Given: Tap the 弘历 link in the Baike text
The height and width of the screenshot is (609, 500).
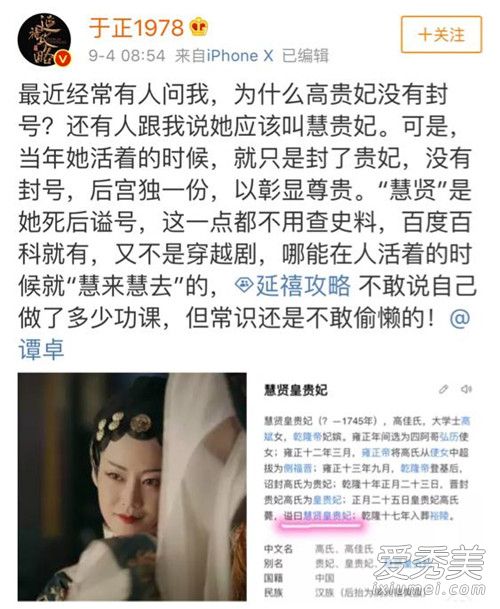Looking at the screenshot, I should (449, 437).
